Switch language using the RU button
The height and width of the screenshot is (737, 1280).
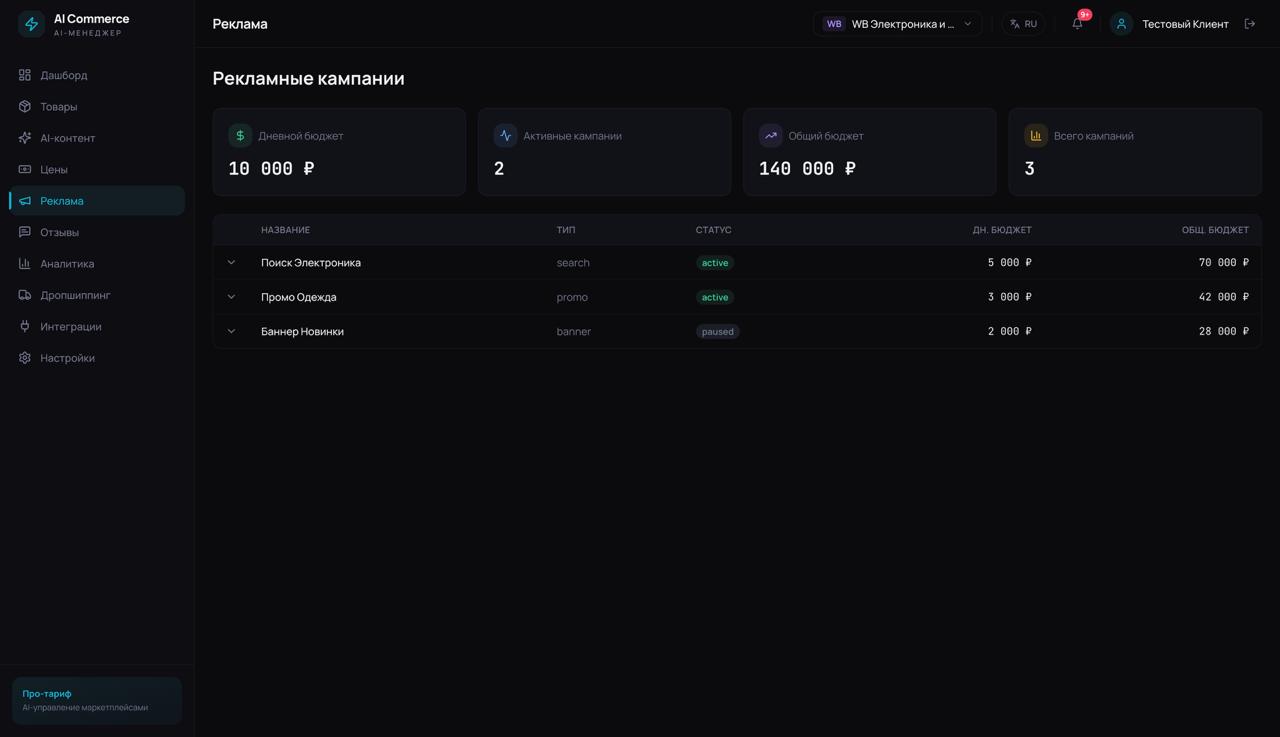click(1023, 24)
